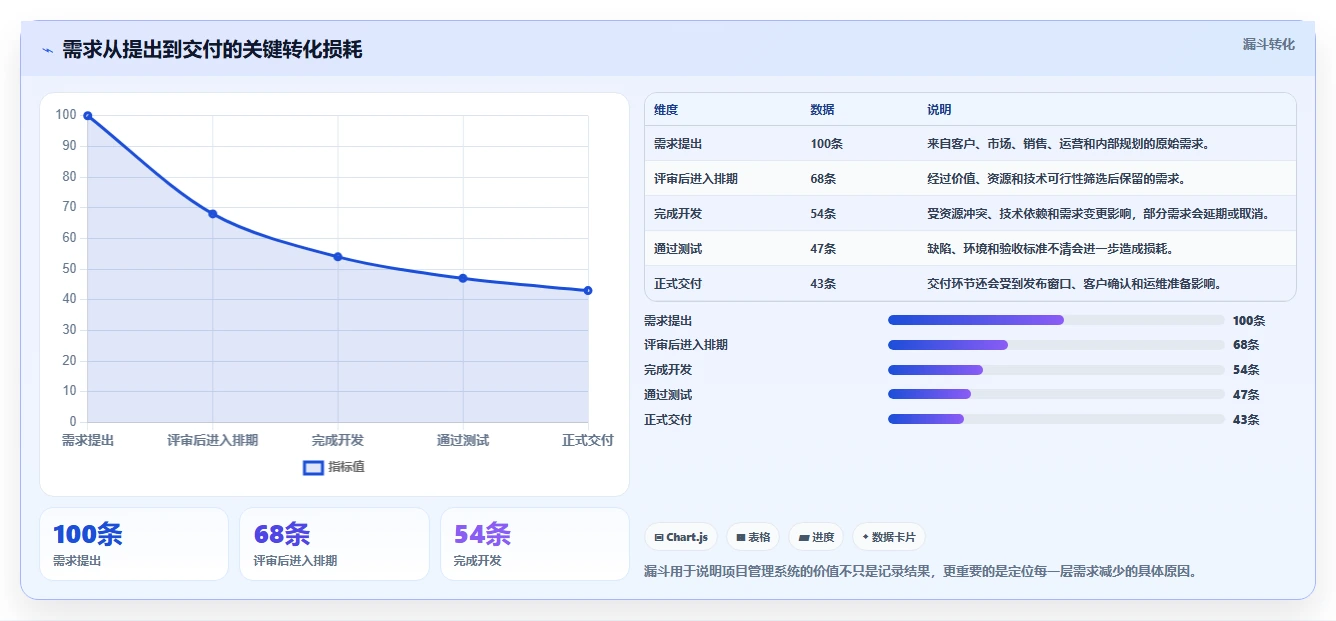The height and width of the screenshot is (621, 1336).
Task: Click the 68条 data card
Action: click(x=334, y=544)
